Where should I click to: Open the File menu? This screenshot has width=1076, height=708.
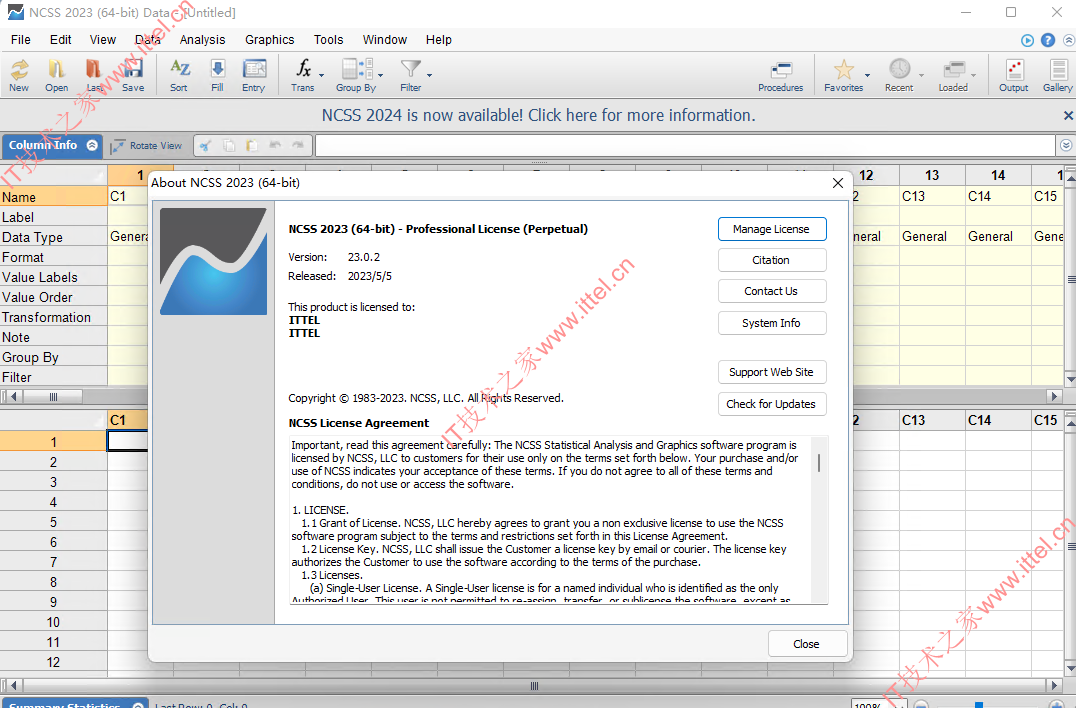[21, 40]
